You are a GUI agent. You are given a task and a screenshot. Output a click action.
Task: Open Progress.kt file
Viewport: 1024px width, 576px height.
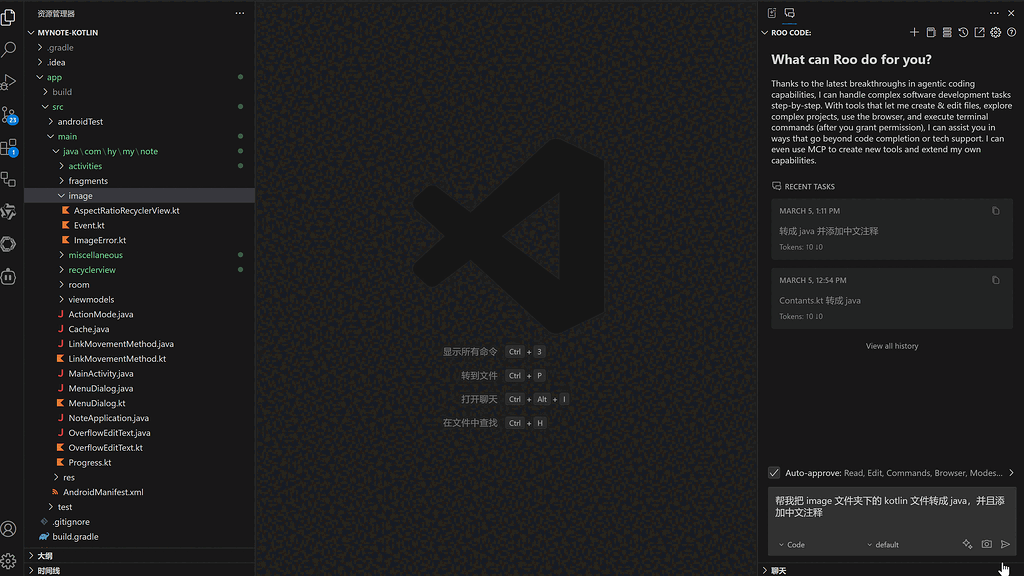[x=89, y=462]
